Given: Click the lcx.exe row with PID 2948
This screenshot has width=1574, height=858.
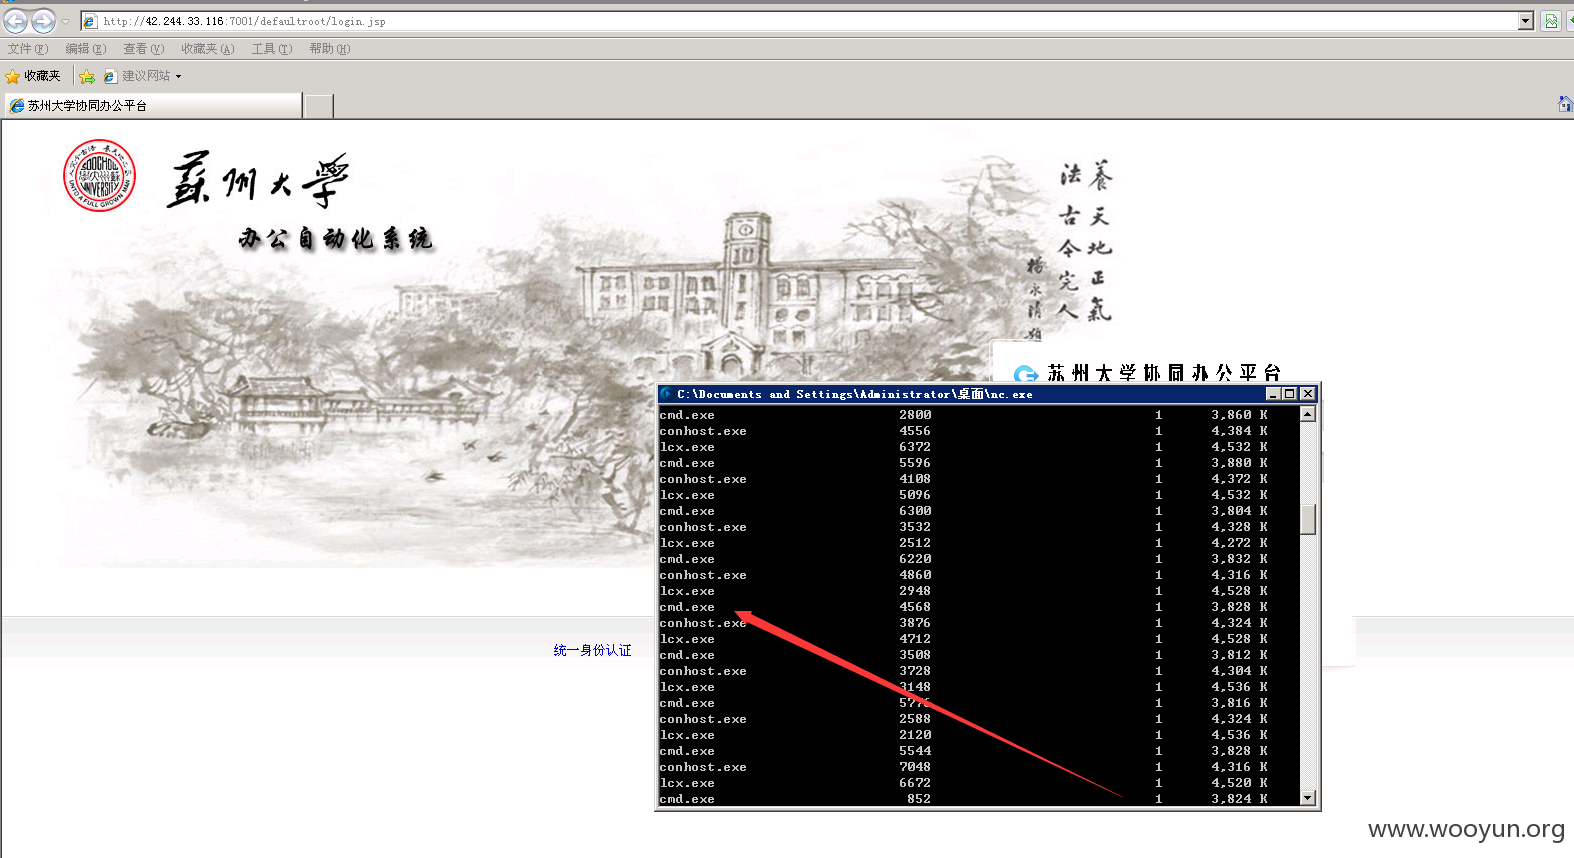Looking at the screenshot, I should pos(964,591).
